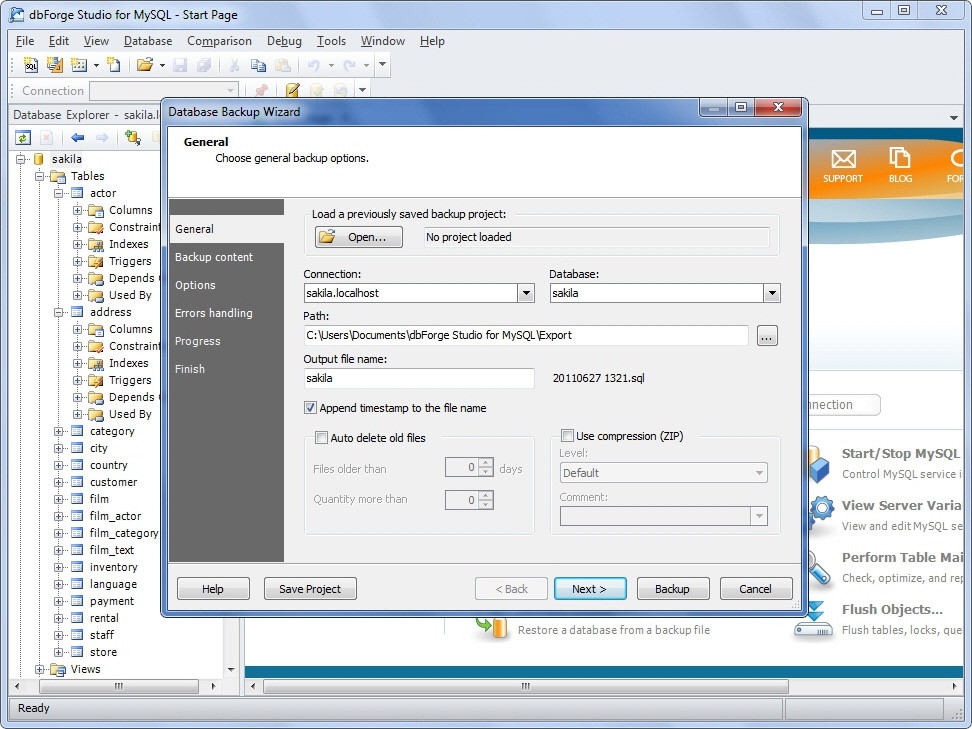Expand the Views folder node
The image size is (972, 729).
40,669
